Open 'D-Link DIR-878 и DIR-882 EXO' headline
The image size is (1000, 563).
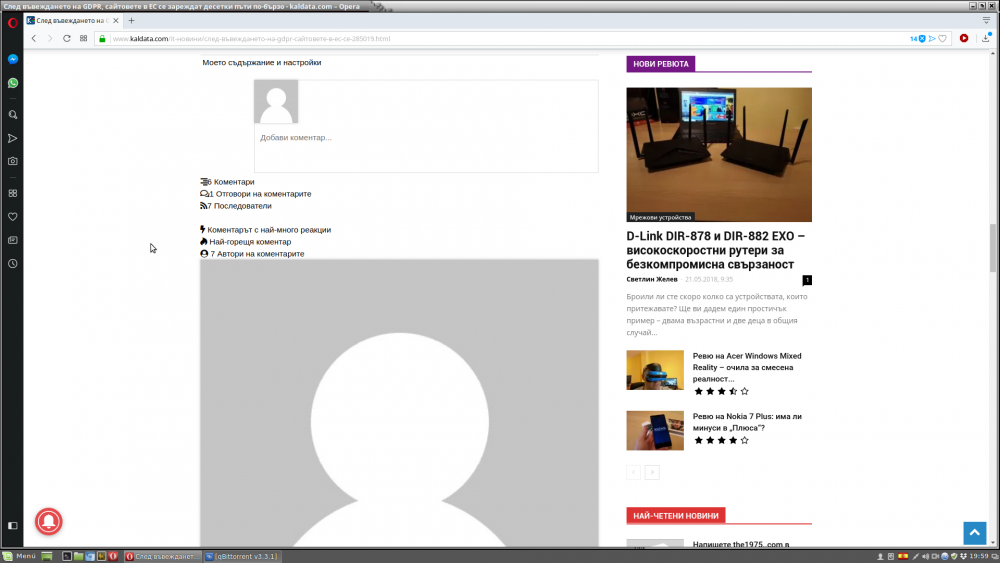pos(716,250)
